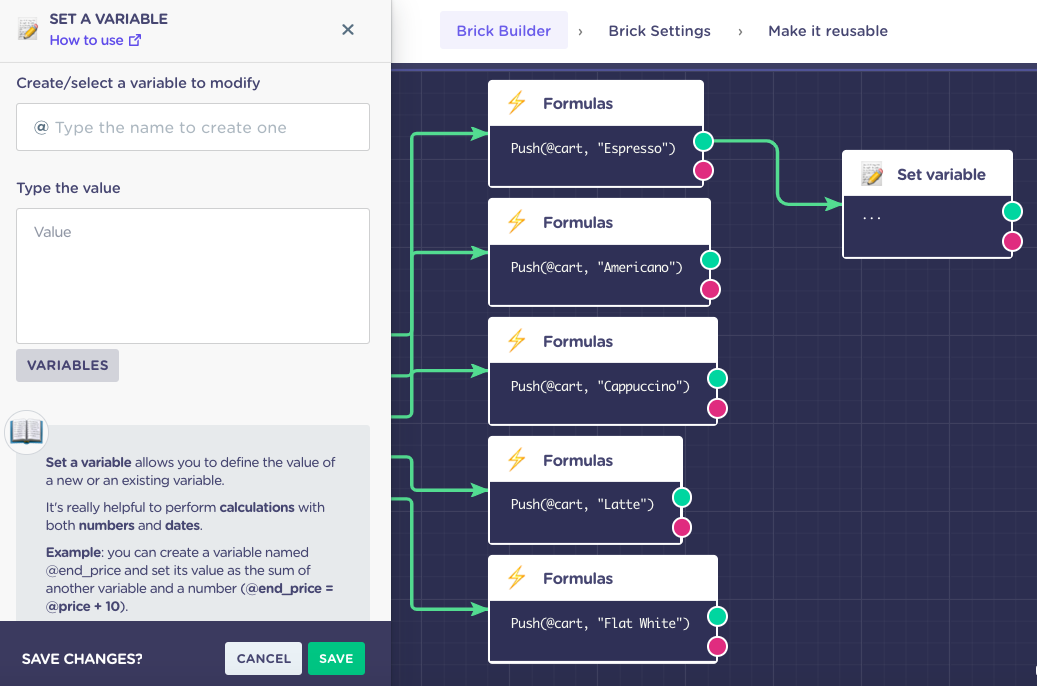Image resolution: width=1037 pixels, height=686 pixels.
Task: Save changes with the SAVE button
Action: (x=336, y=658)
